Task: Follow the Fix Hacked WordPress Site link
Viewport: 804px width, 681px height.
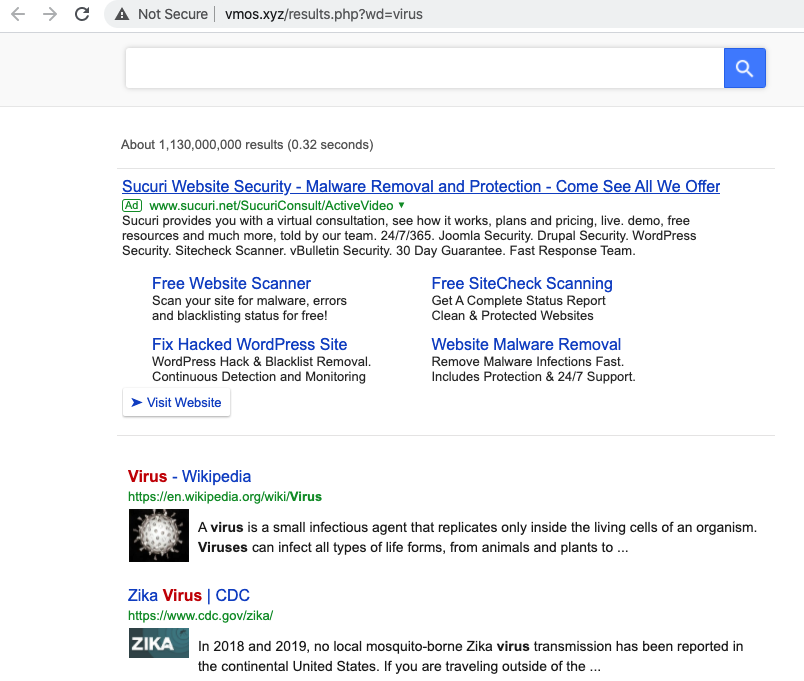Action: [249, 344]
